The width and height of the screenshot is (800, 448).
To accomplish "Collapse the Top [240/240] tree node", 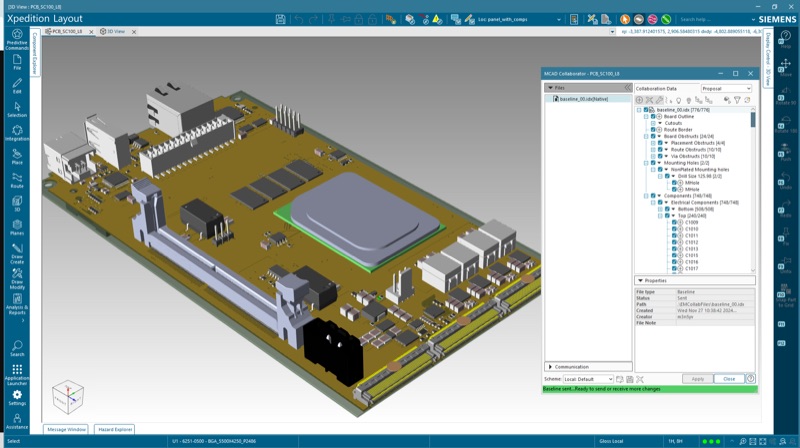I will coord(661,216).
